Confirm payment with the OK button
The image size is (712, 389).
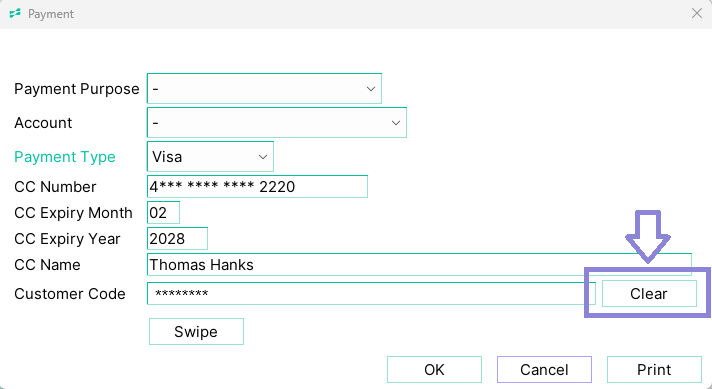[x=434, y=369]
